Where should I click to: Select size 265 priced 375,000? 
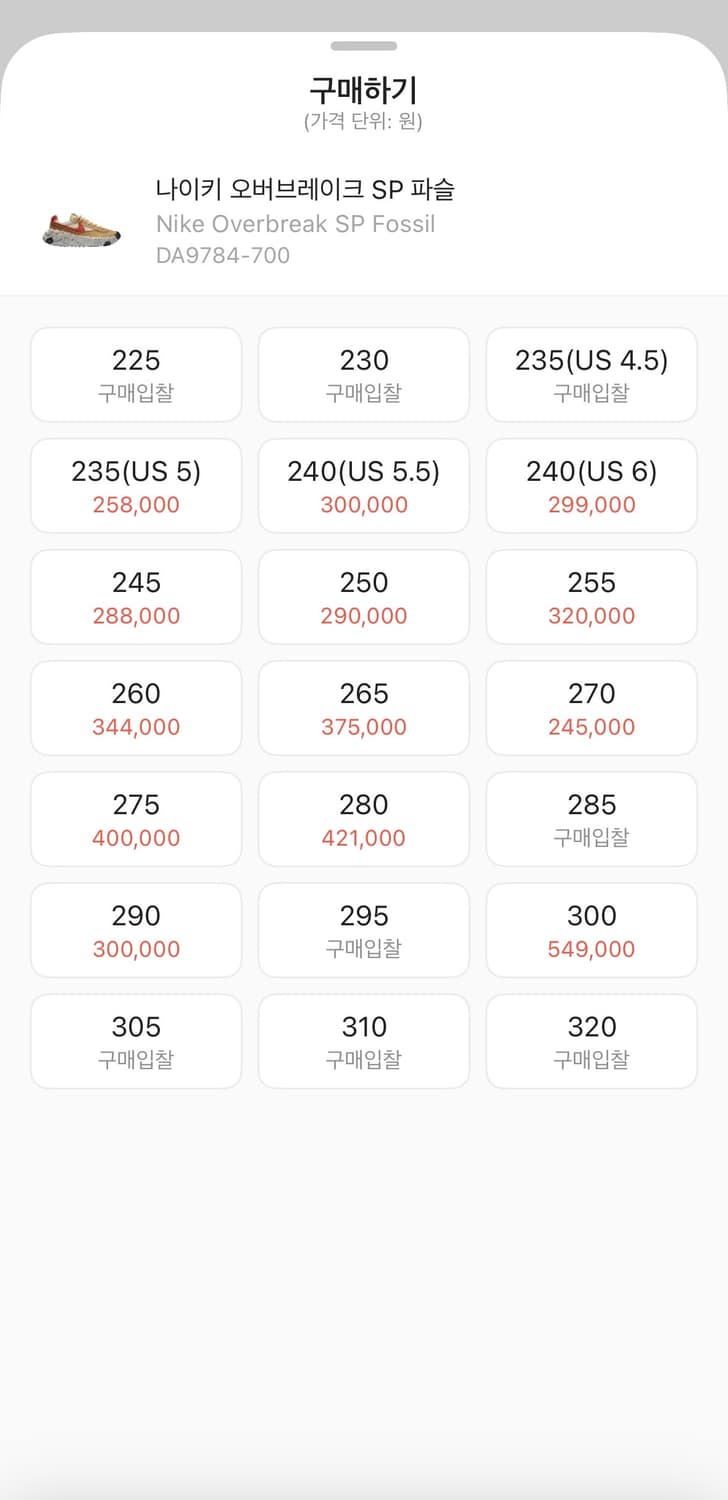pos(364,708)
